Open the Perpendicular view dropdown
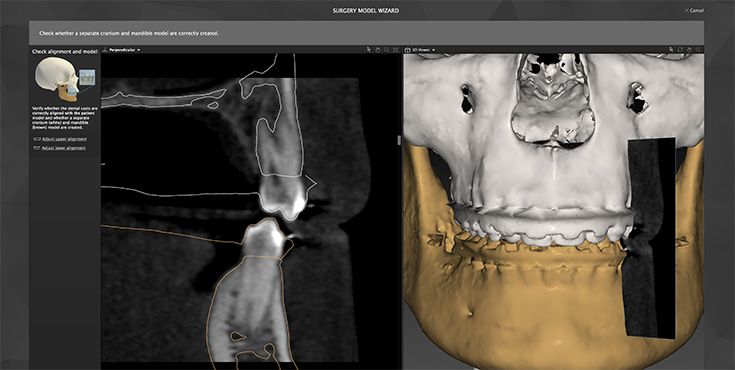 point(124,50)
